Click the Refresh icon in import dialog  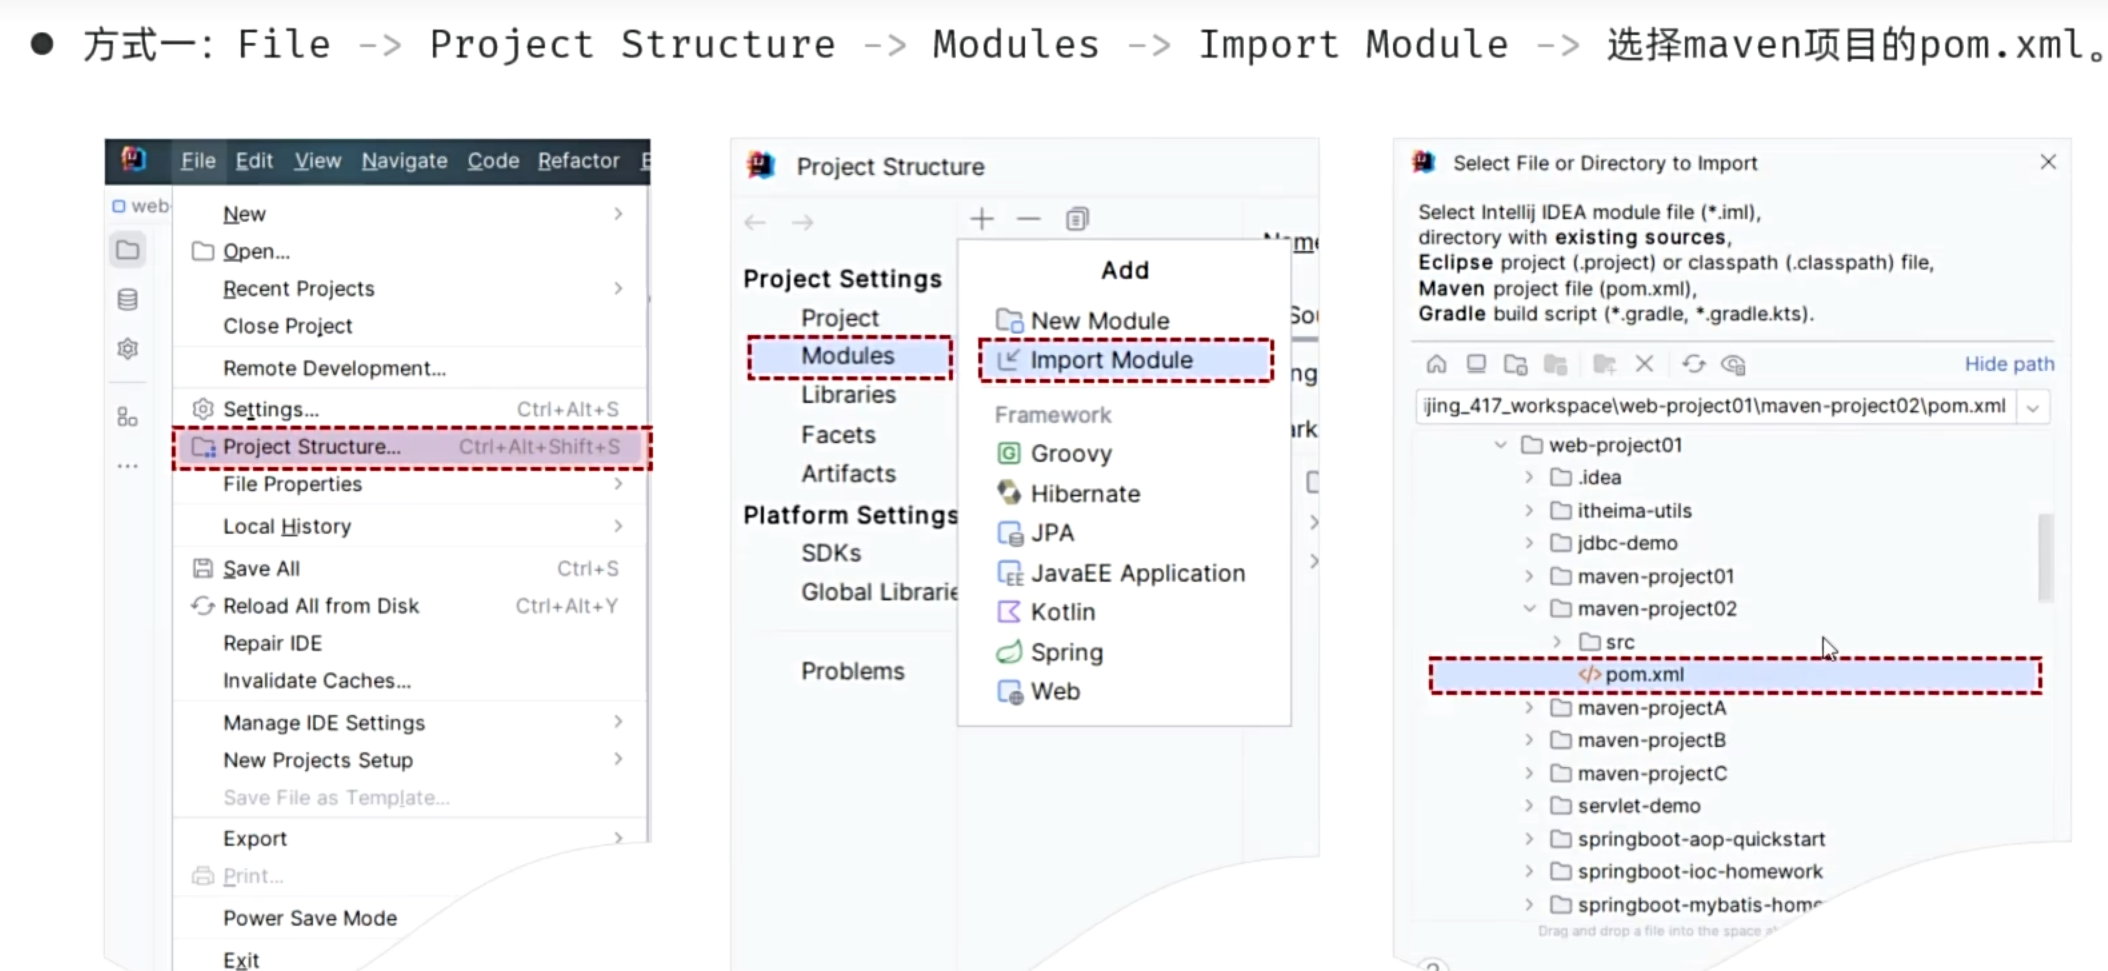pos(1693,364)
